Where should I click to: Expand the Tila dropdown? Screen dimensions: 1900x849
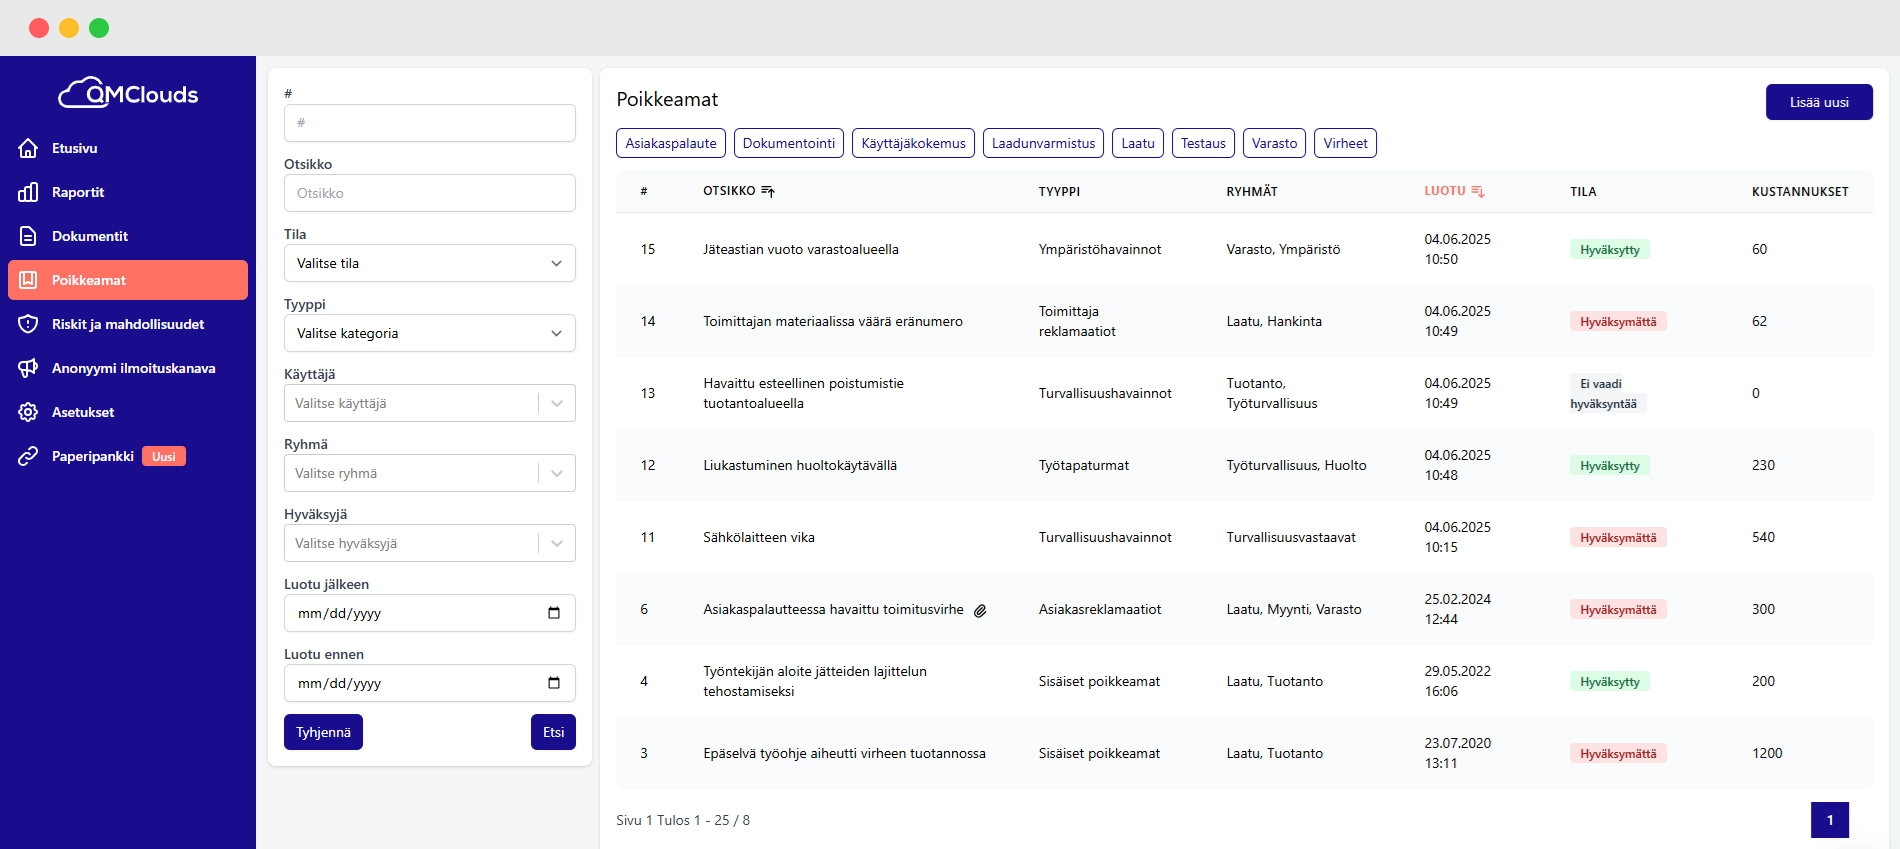429,263
